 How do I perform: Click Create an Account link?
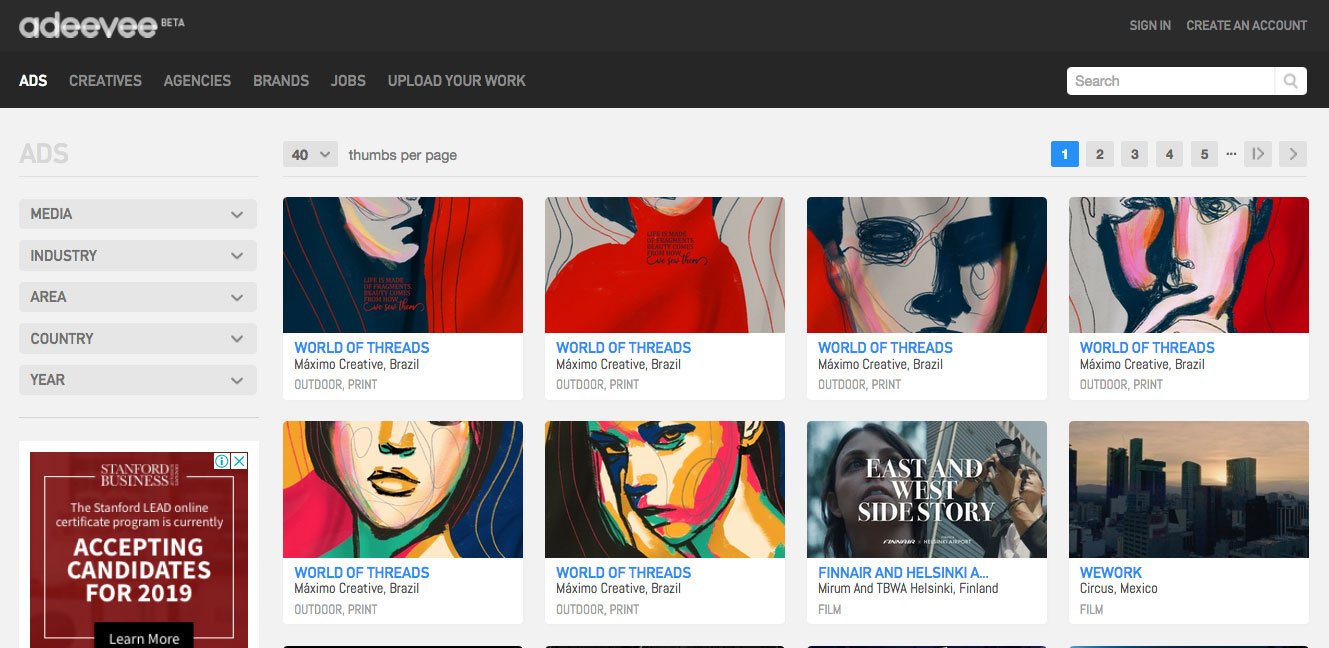(1246, 26)
